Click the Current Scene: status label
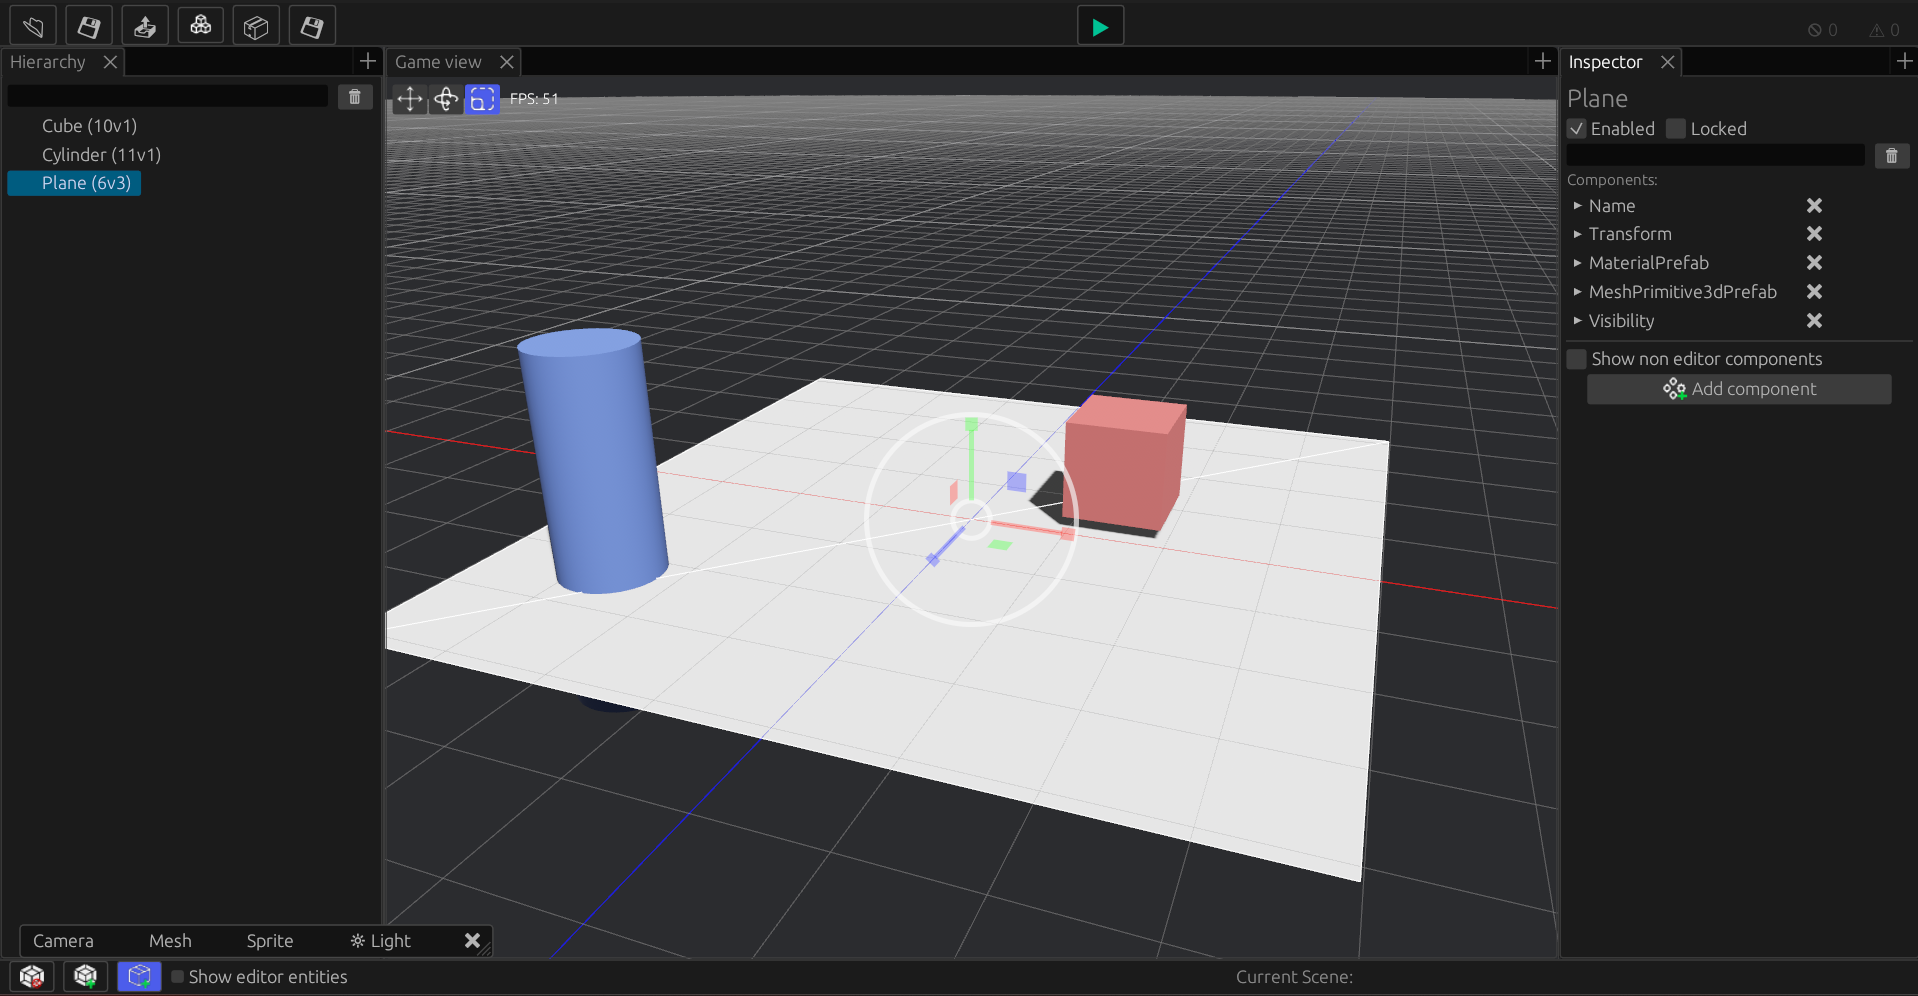The height and width of the screenshot is (996, 1918). click(x=1294, y=977)
